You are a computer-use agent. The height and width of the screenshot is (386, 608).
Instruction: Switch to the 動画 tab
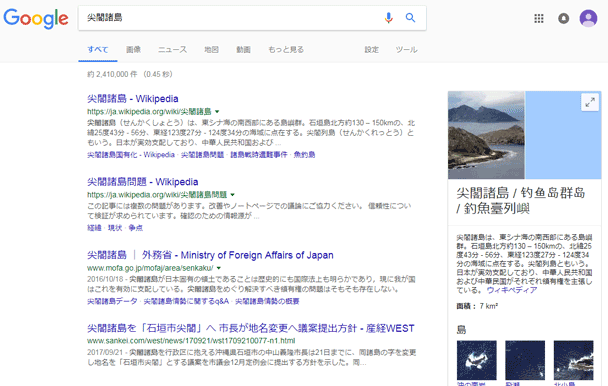point(244,50)
